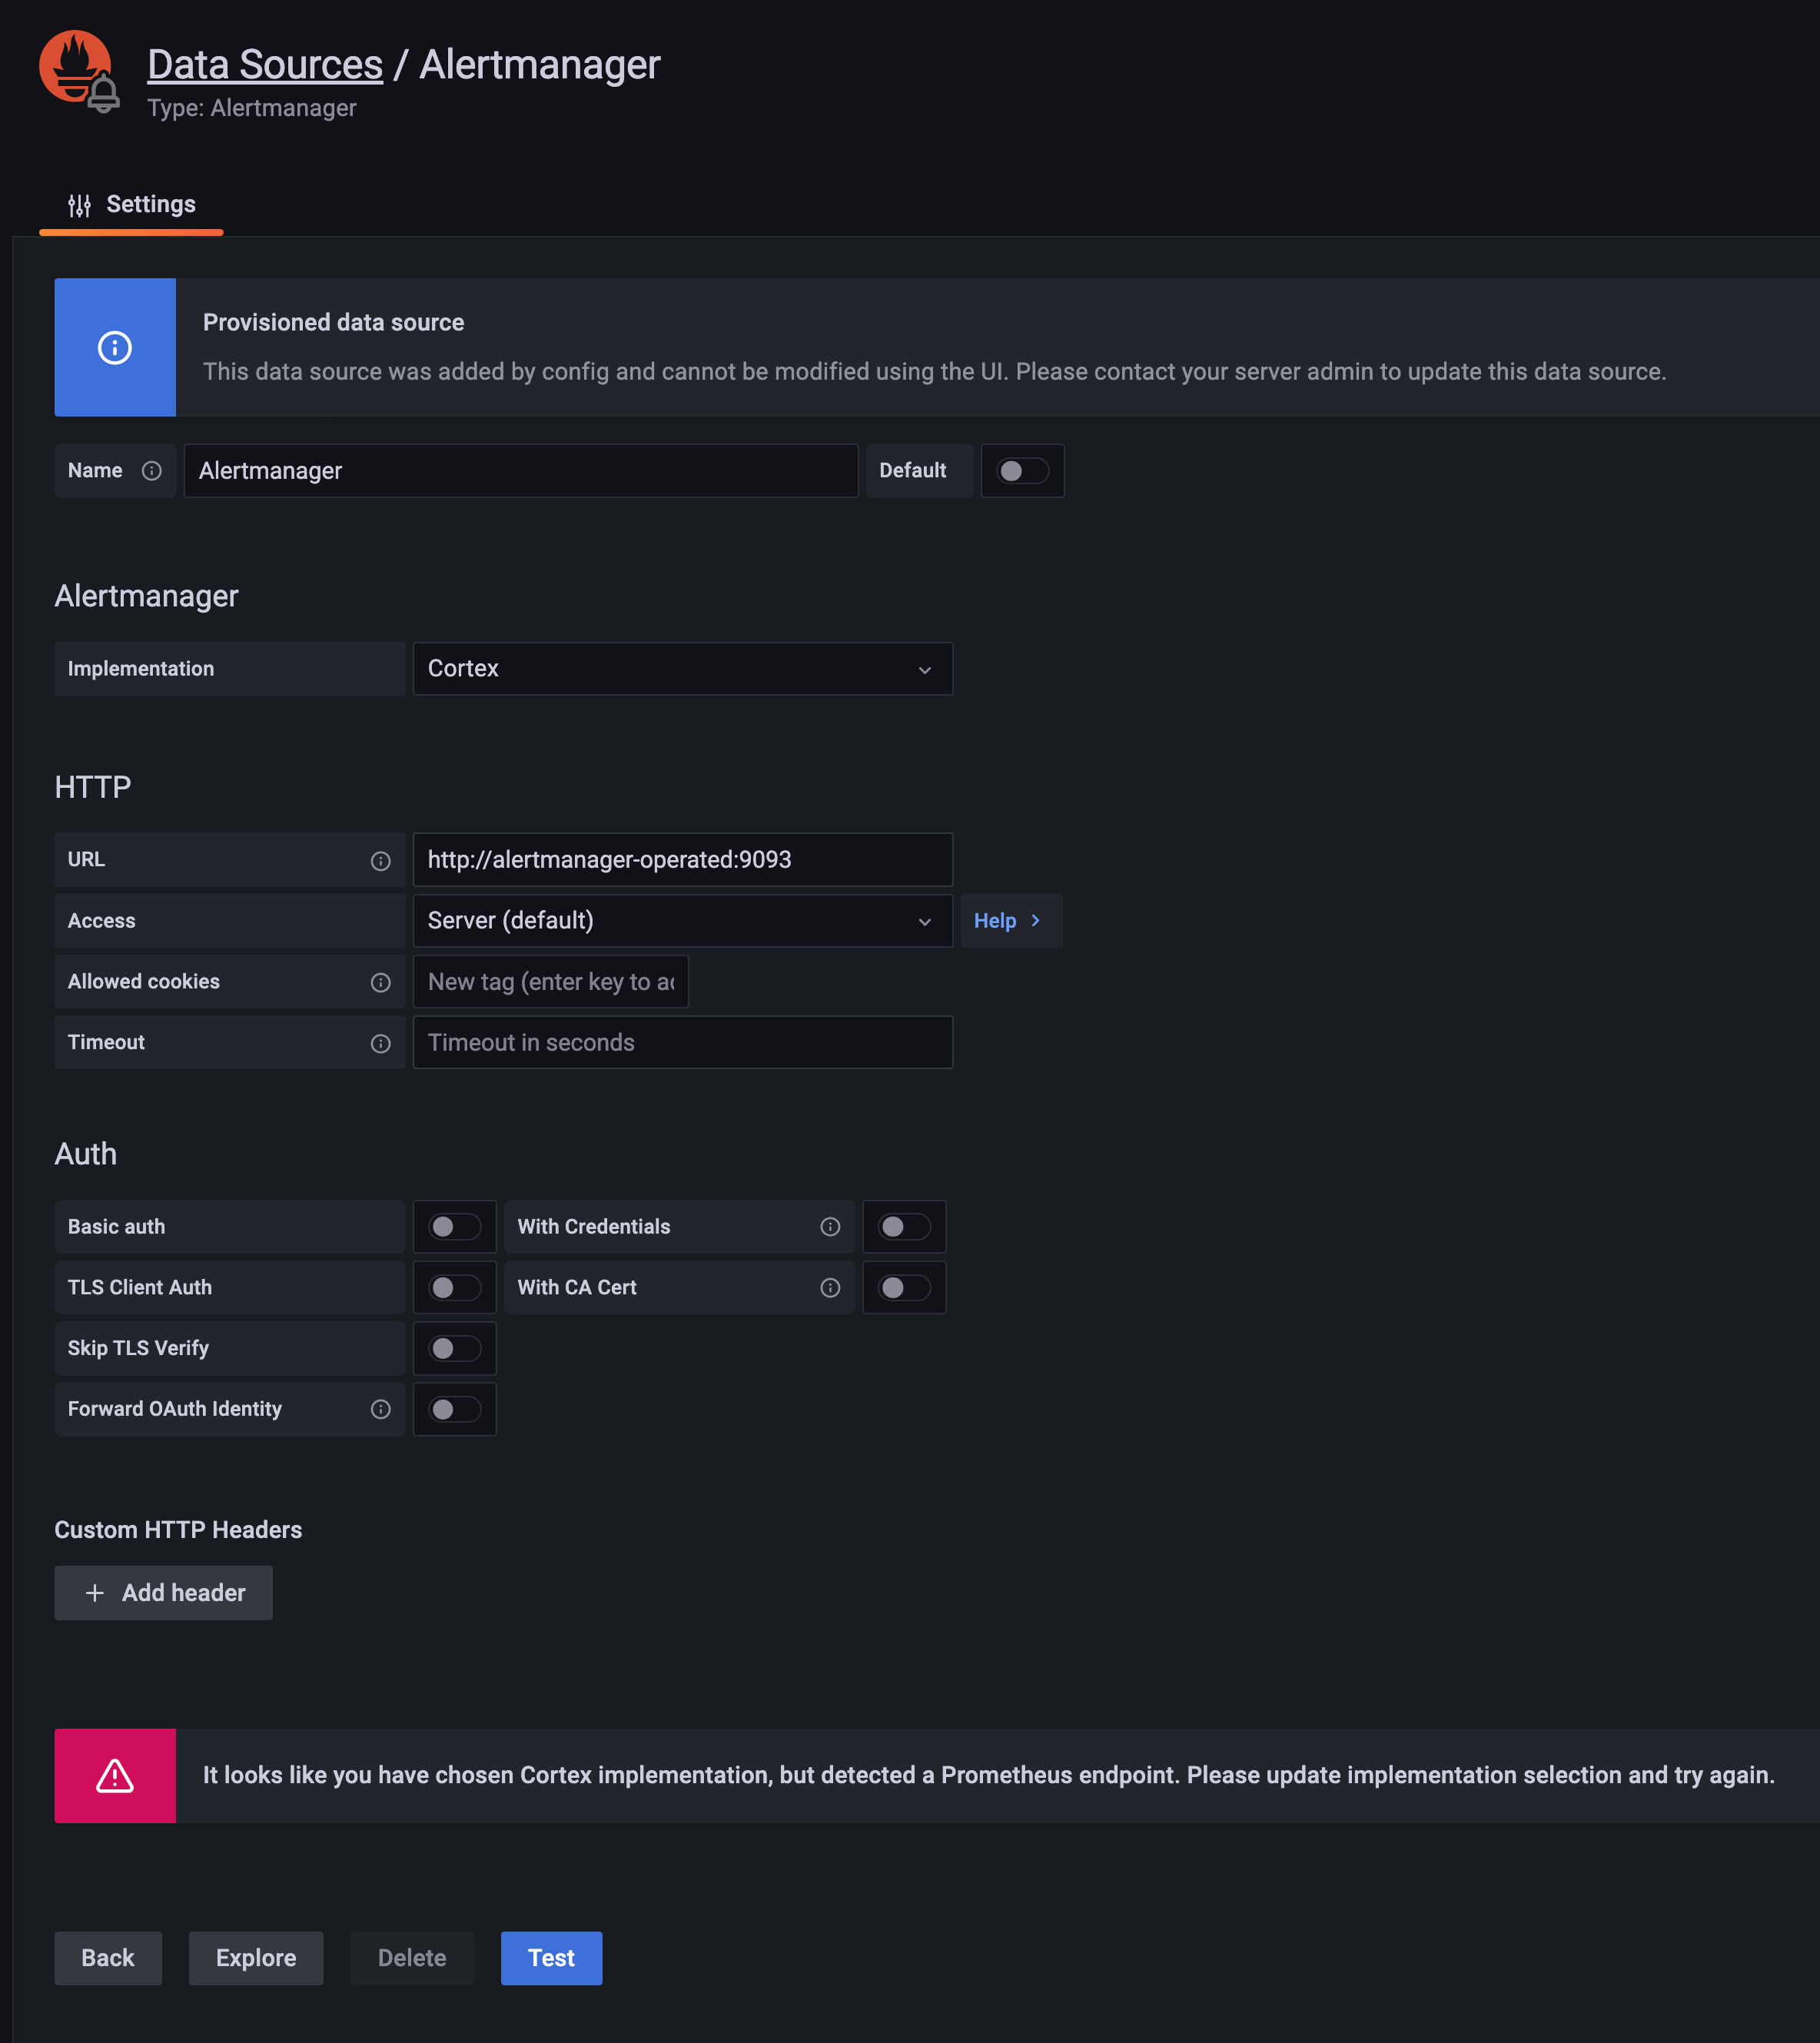Viewport: 1820px width, 2043px height.
Task: Click the With CA Cert info icon
Action: (830, 1288)
